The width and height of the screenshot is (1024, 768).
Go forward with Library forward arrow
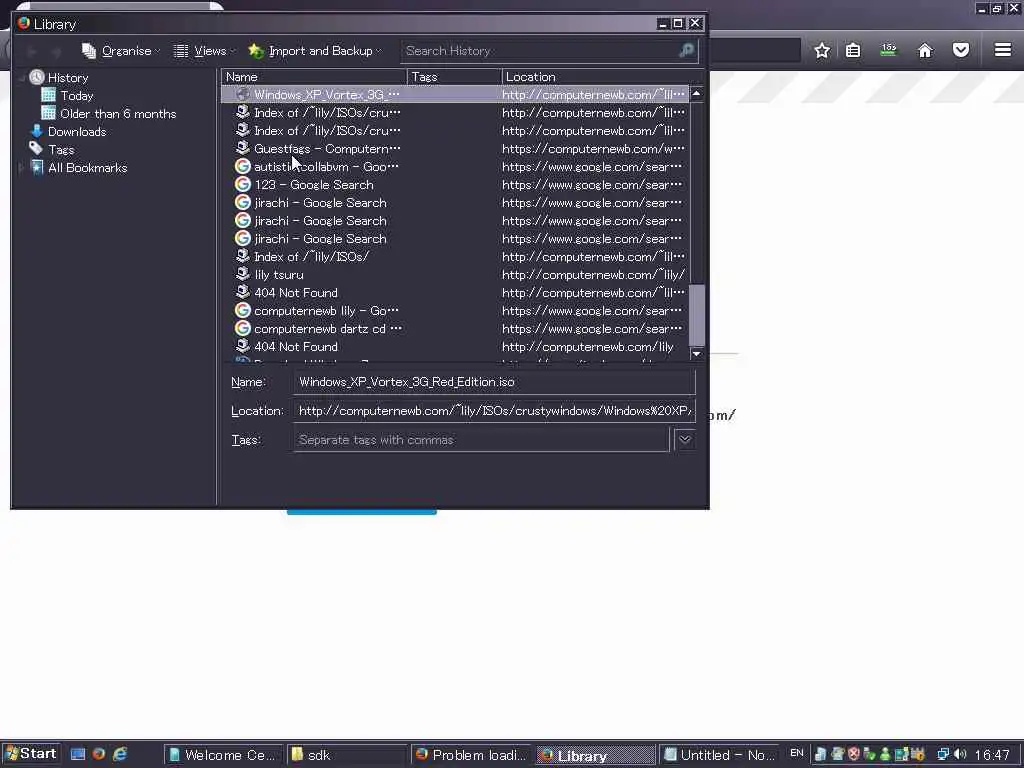tap(56, 52)
